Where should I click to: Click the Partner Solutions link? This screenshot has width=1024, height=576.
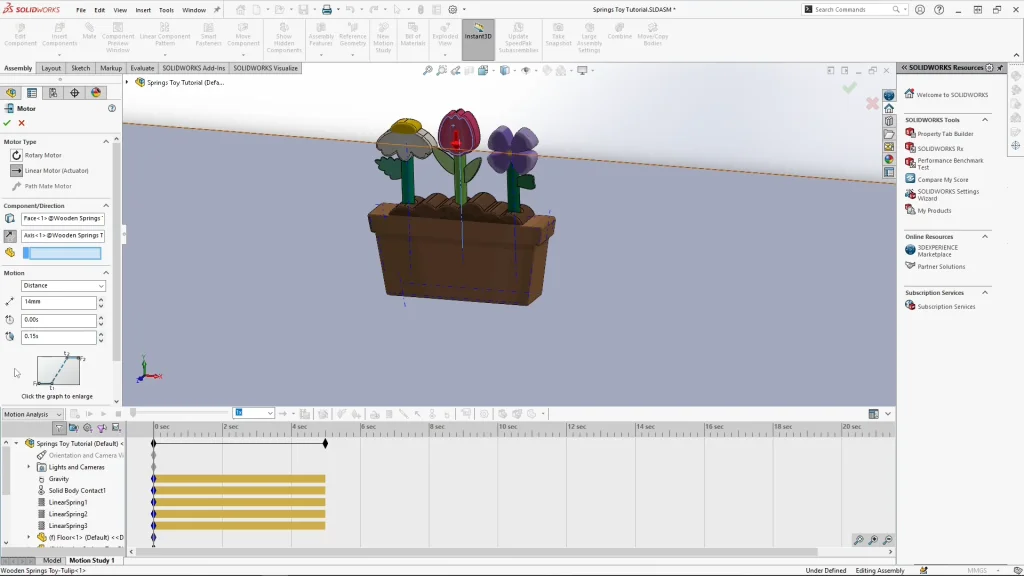point(941,267)
